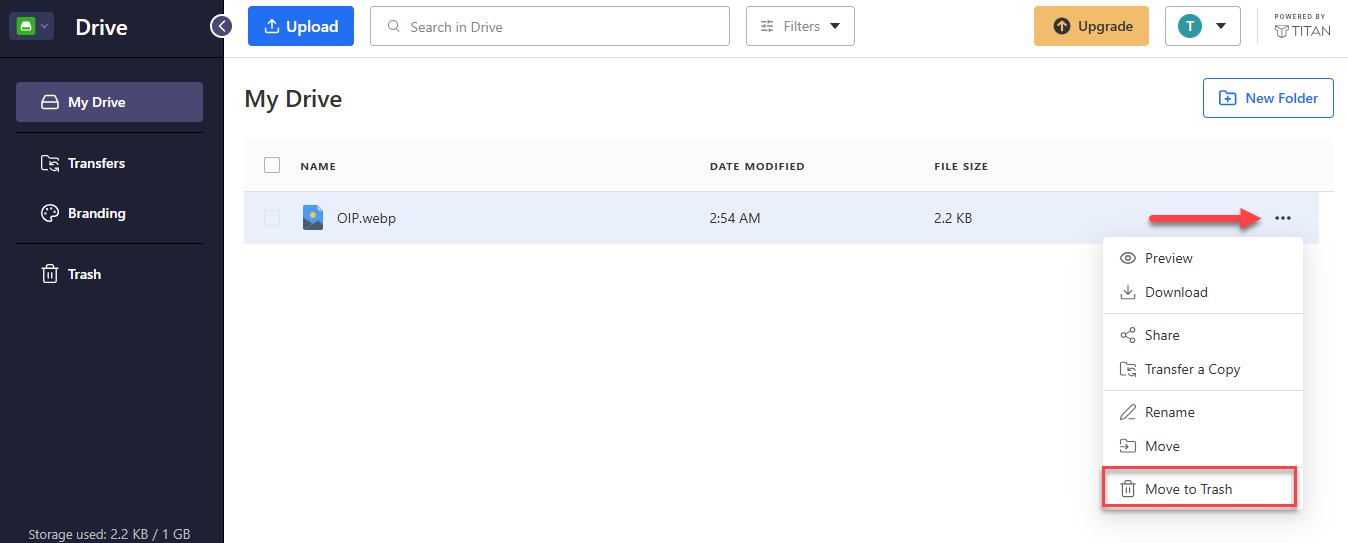Choose Transfer a Copy from the menu

(1203, 369)
